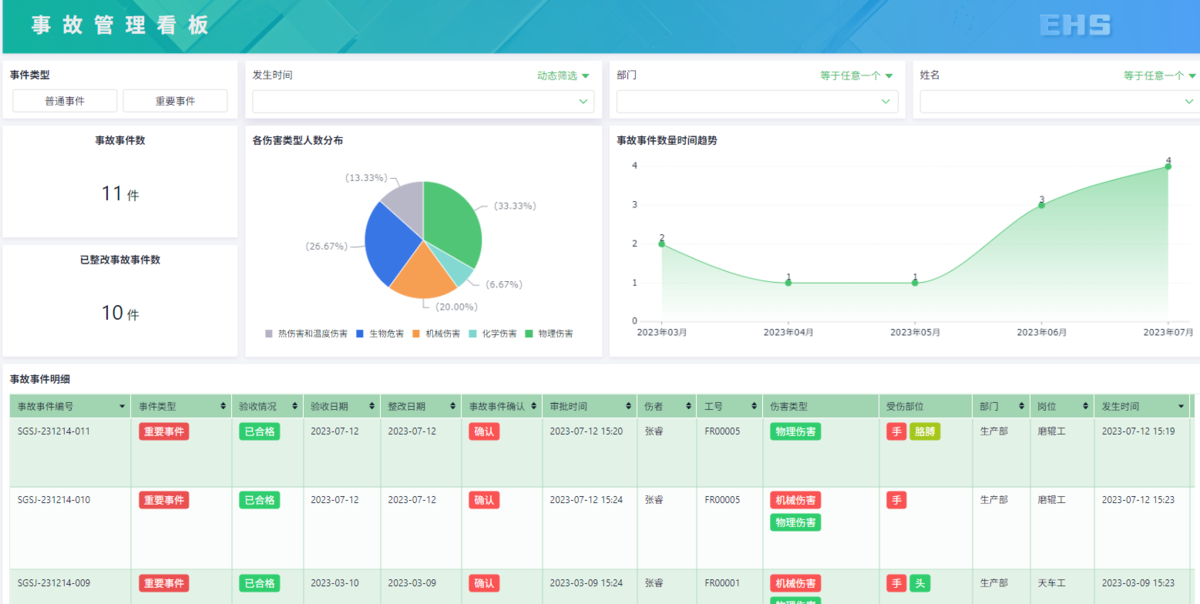1200x604 pixels.
Task: Select the 2023年04月 data point on trend chart
Action: pyautogui.click(x=788, y=282)
